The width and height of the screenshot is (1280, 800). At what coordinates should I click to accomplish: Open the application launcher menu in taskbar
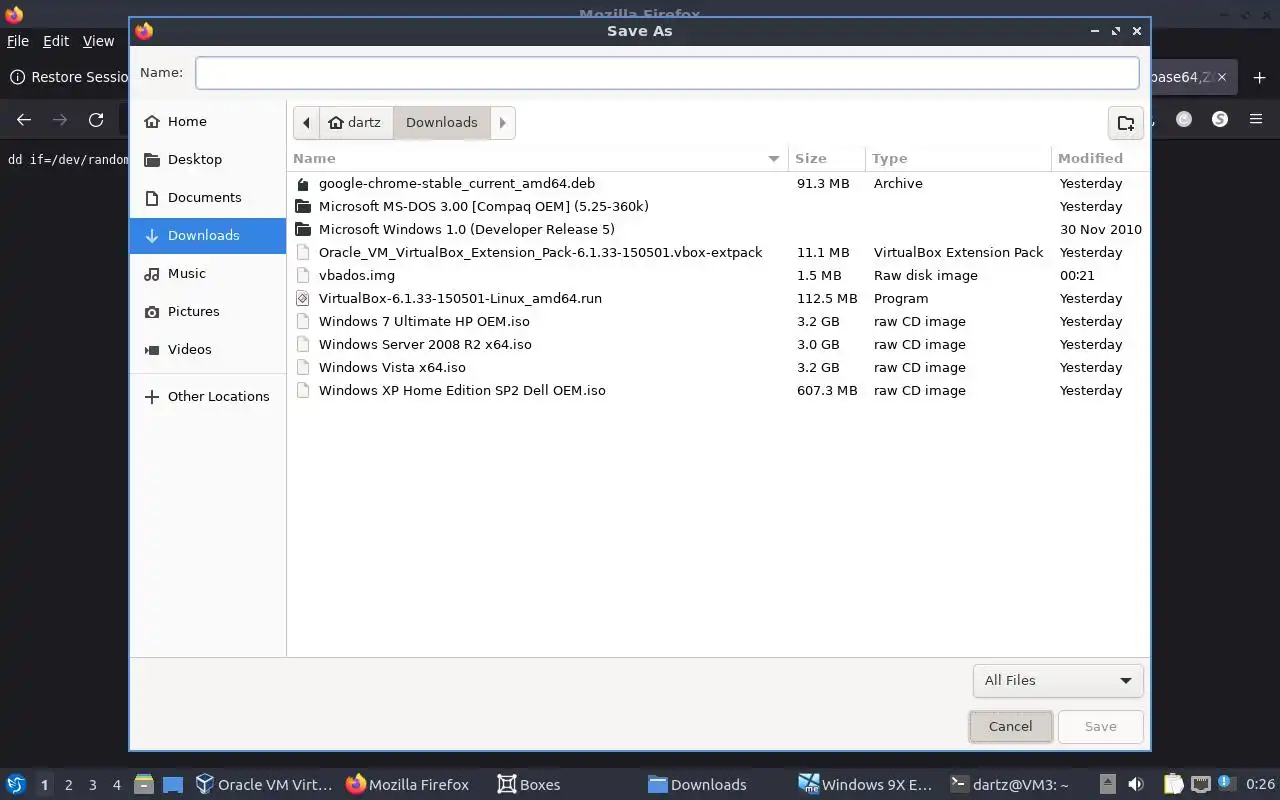pos(15,784)
